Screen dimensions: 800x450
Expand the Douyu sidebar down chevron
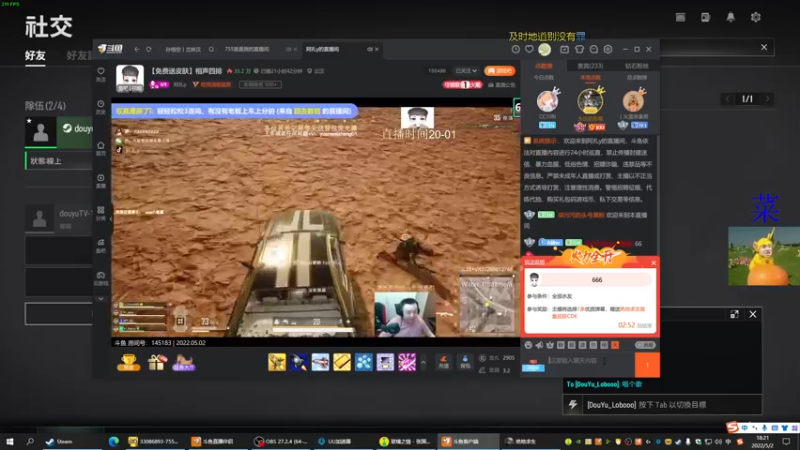pos(101,299)
